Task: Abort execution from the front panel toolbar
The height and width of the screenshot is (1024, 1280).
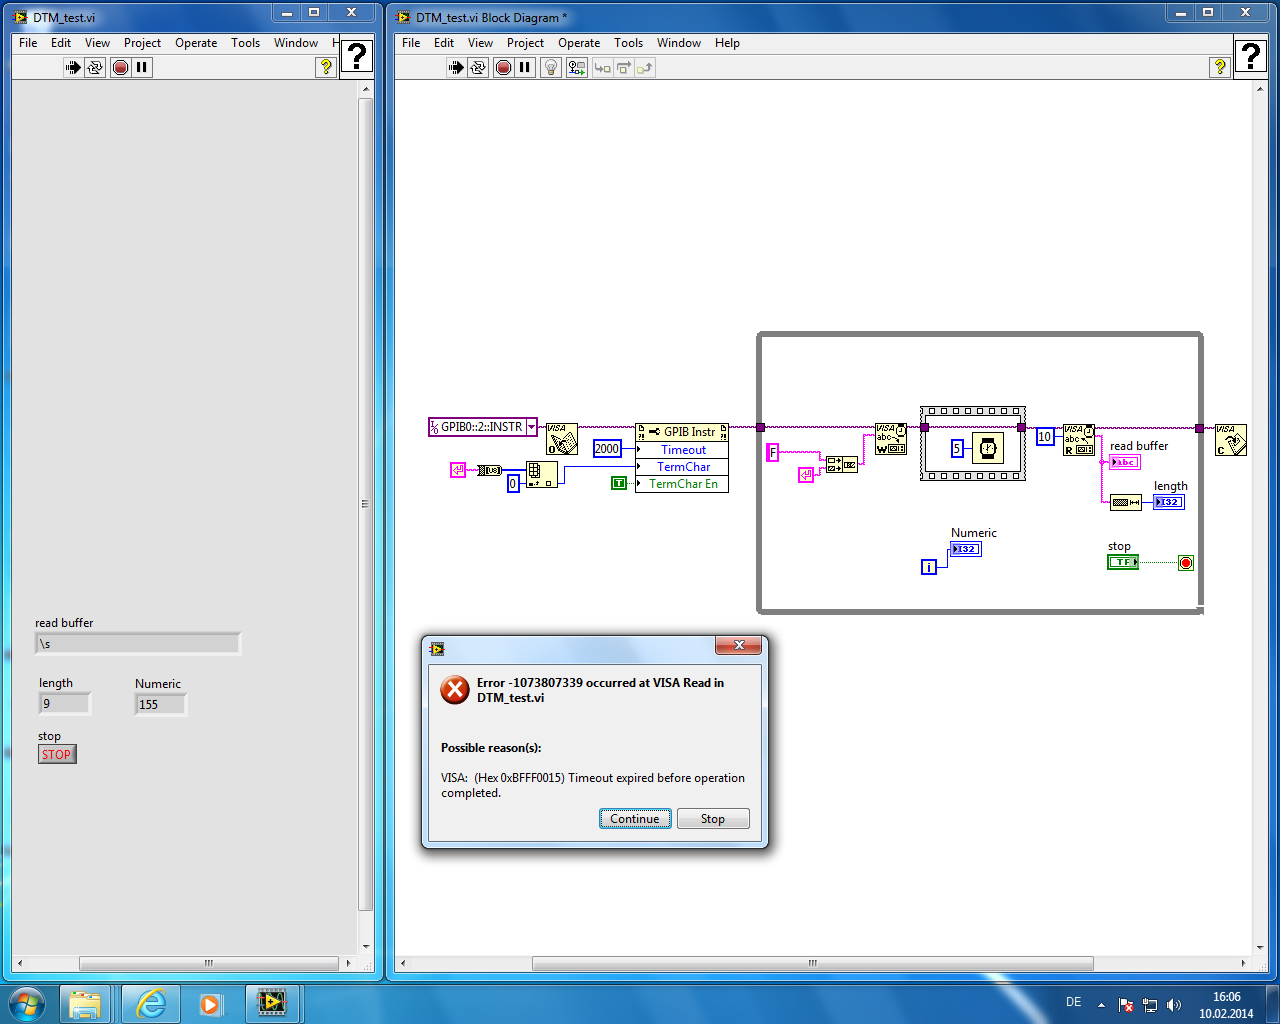Action: coord(121,68)
